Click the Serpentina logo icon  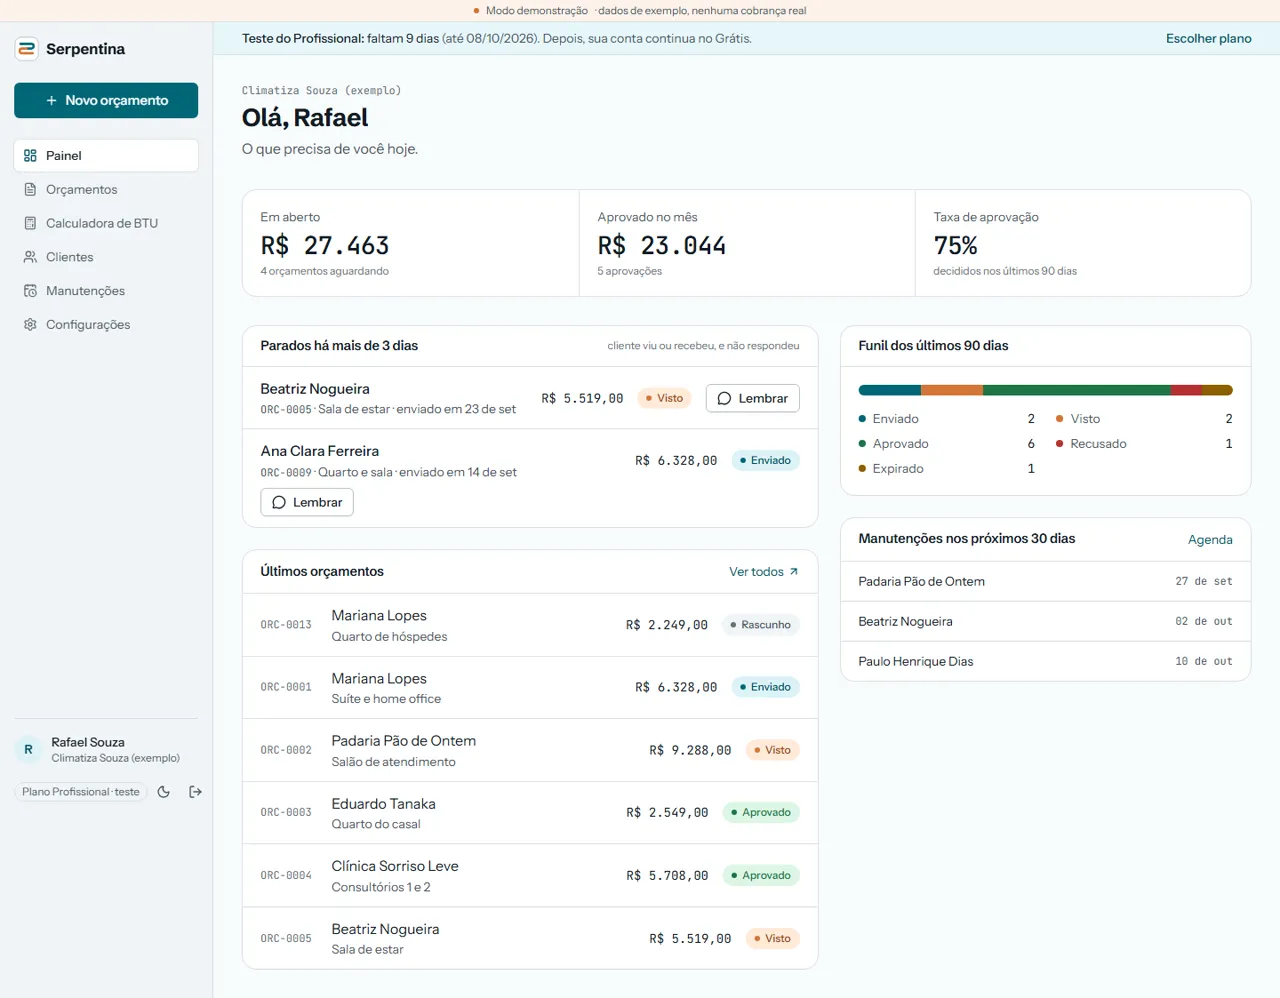(27, 49)
